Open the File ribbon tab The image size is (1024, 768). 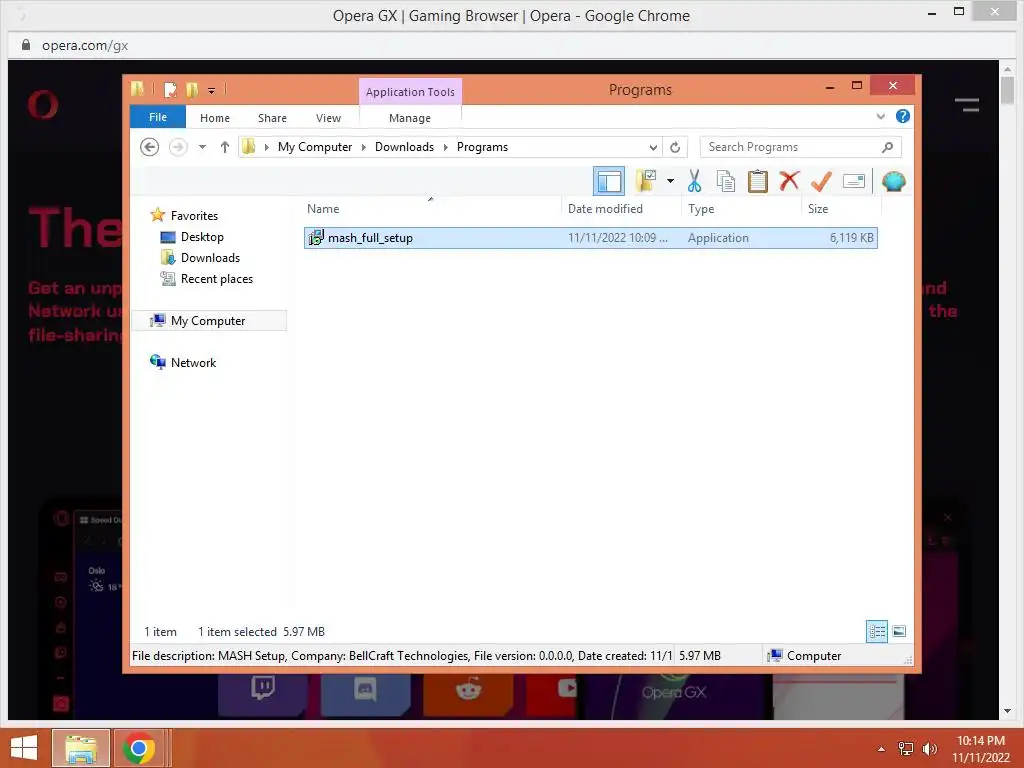[158, 117]
